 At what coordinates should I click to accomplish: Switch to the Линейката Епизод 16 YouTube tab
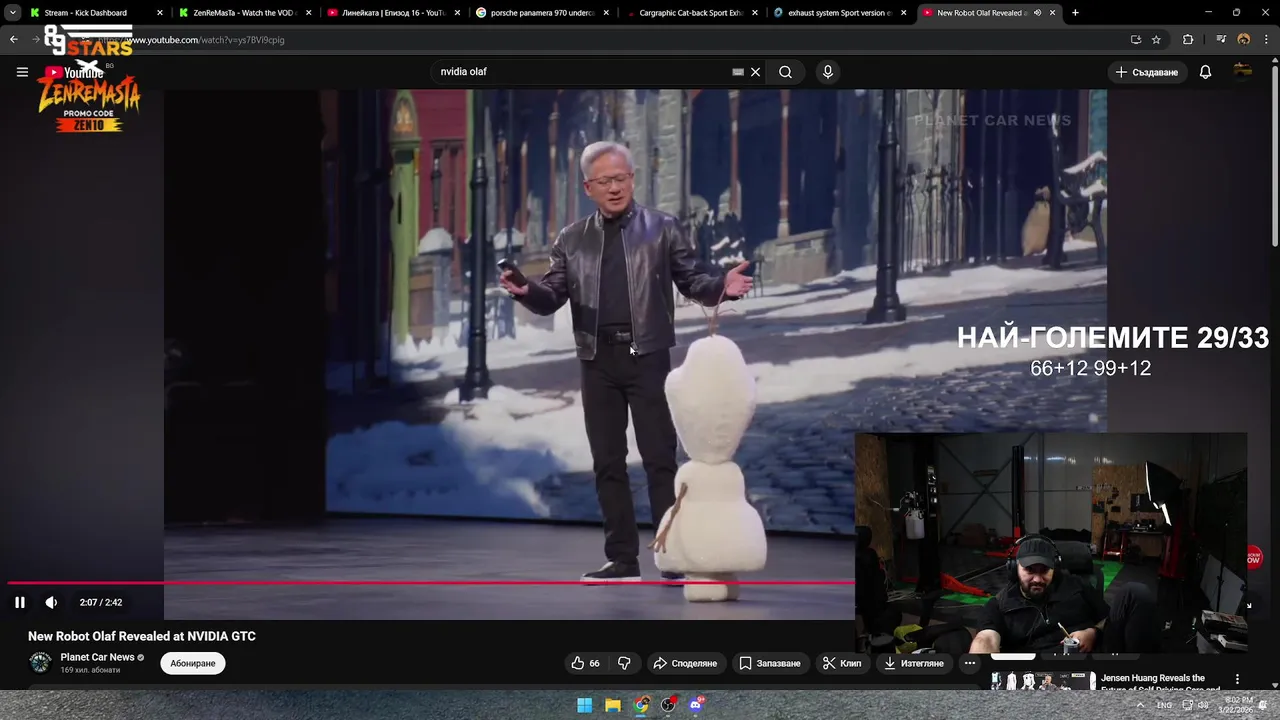pyautogui.click(x=392, y=13)
